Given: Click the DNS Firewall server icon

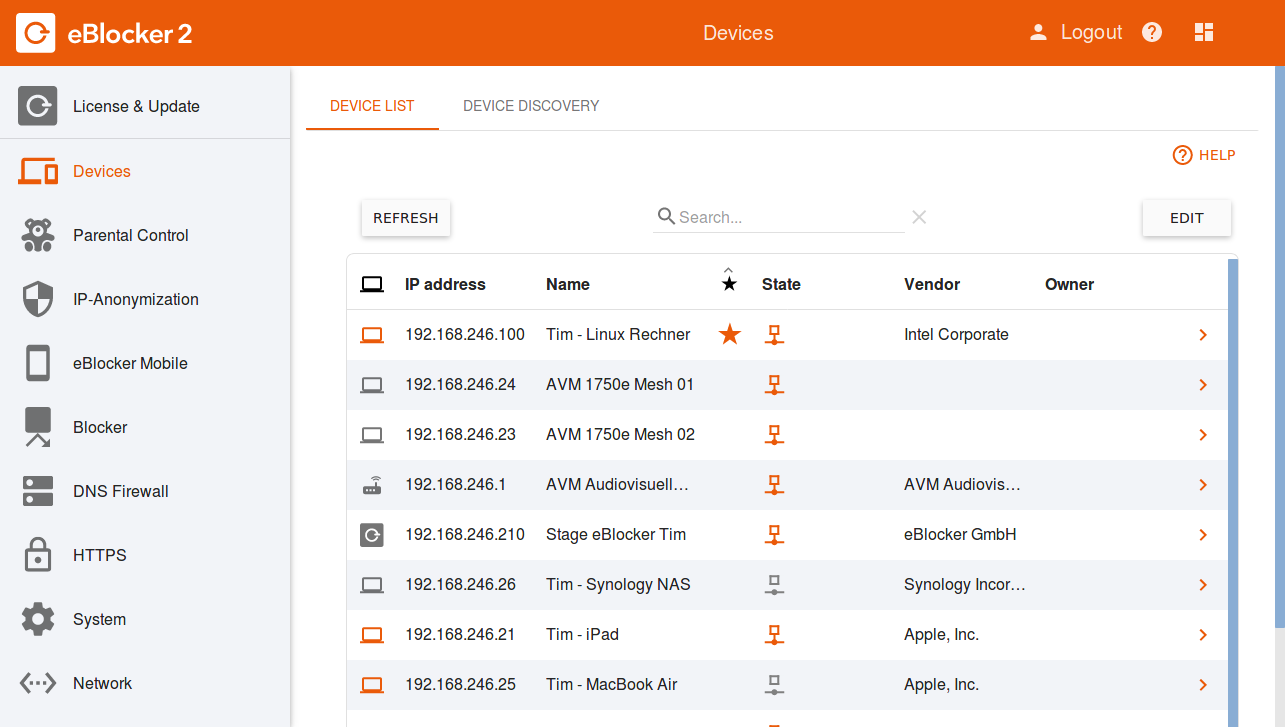Looking at the screenshot, I should pos(38,491).
